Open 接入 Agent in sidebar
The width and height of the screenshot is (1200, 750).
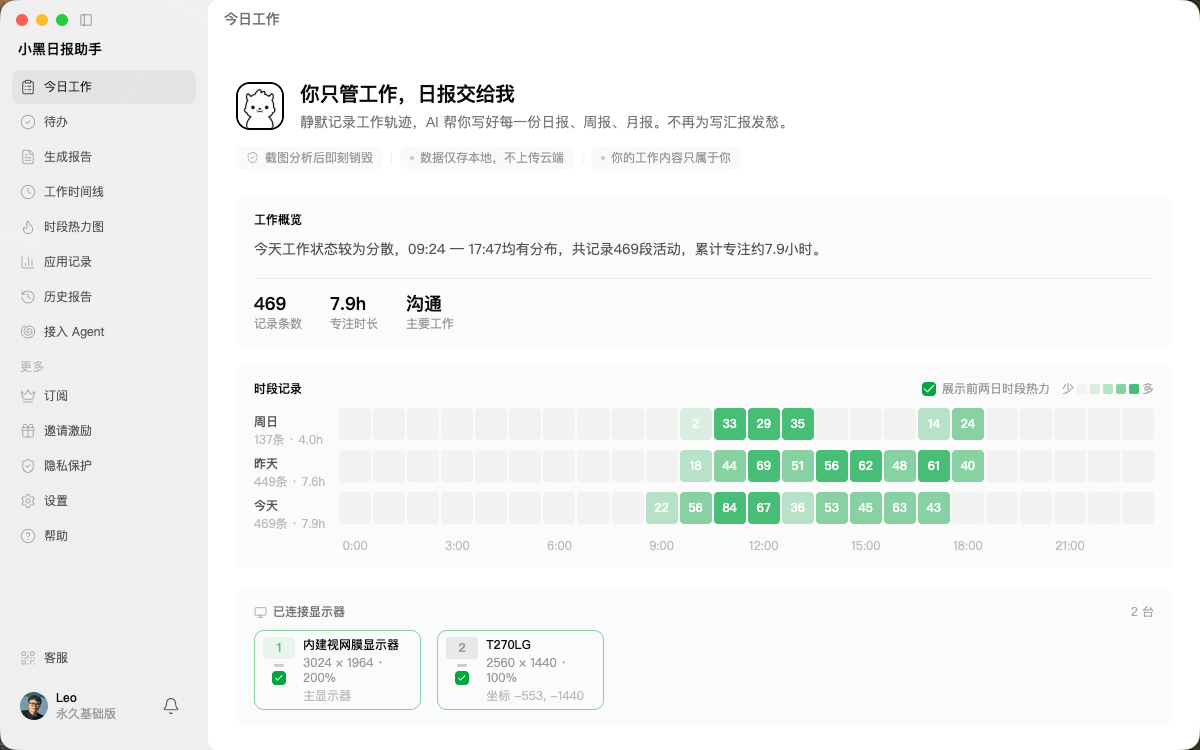104,332
